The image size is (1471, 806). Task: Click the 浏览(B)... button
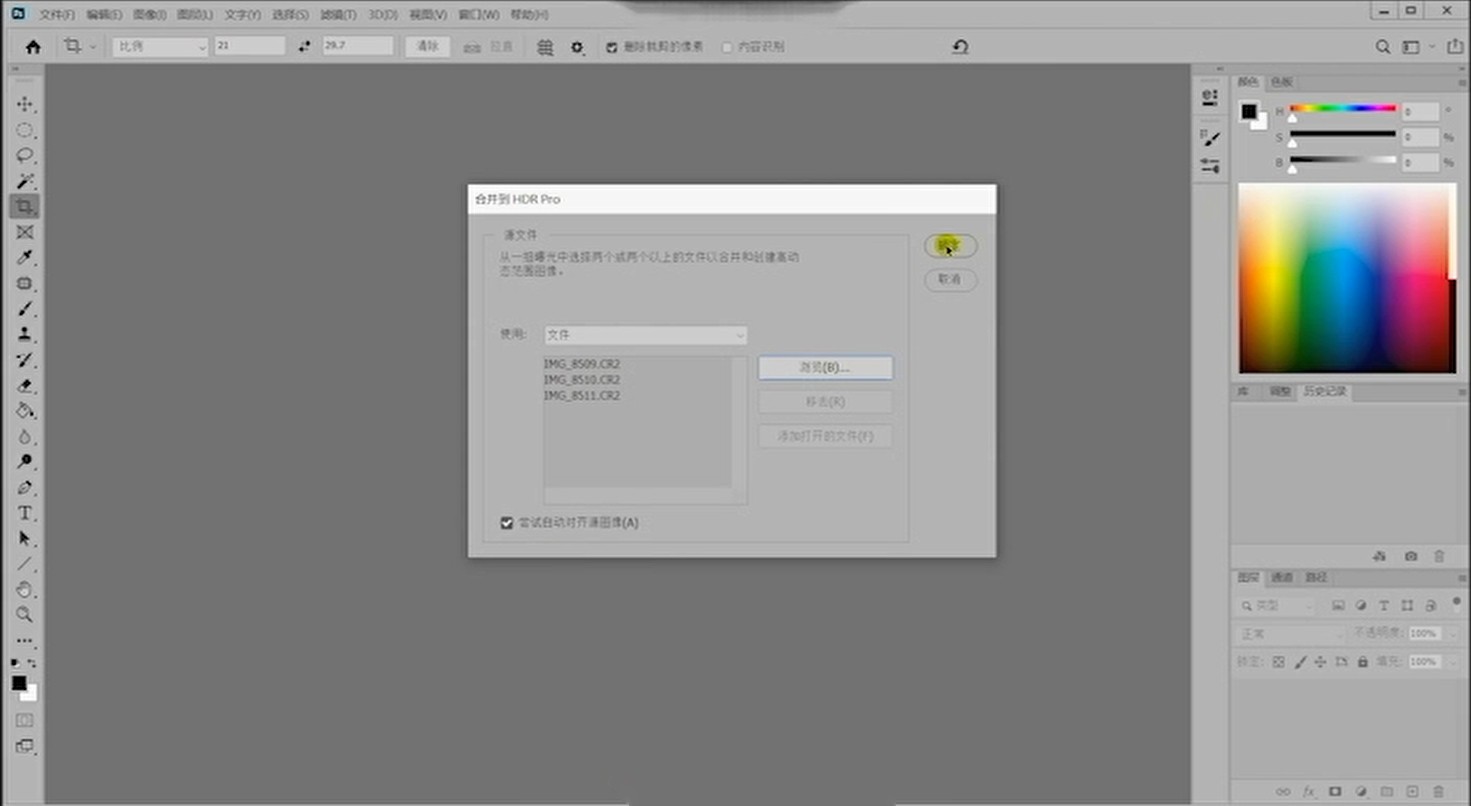pos(825,368)
